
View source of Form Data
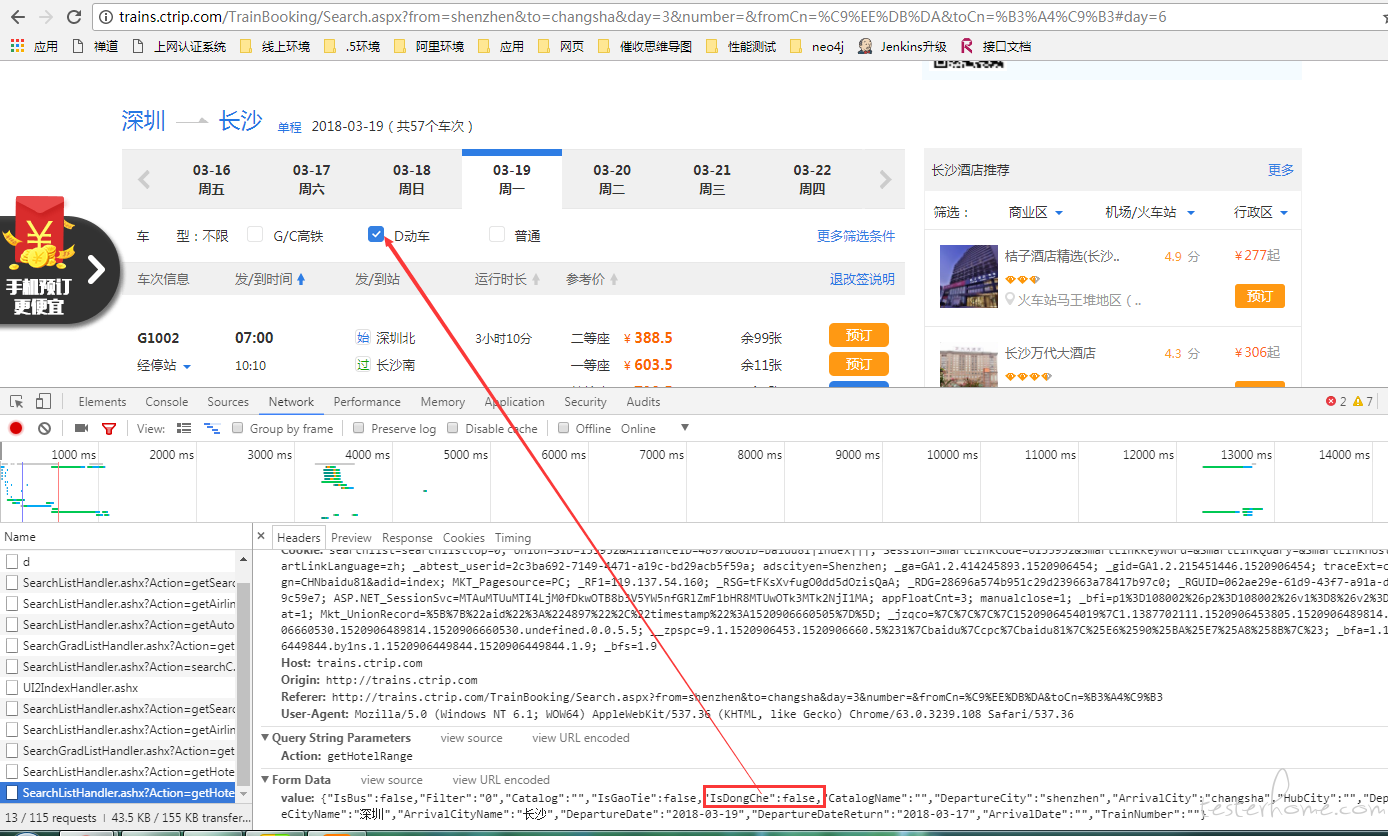[391, 780]
